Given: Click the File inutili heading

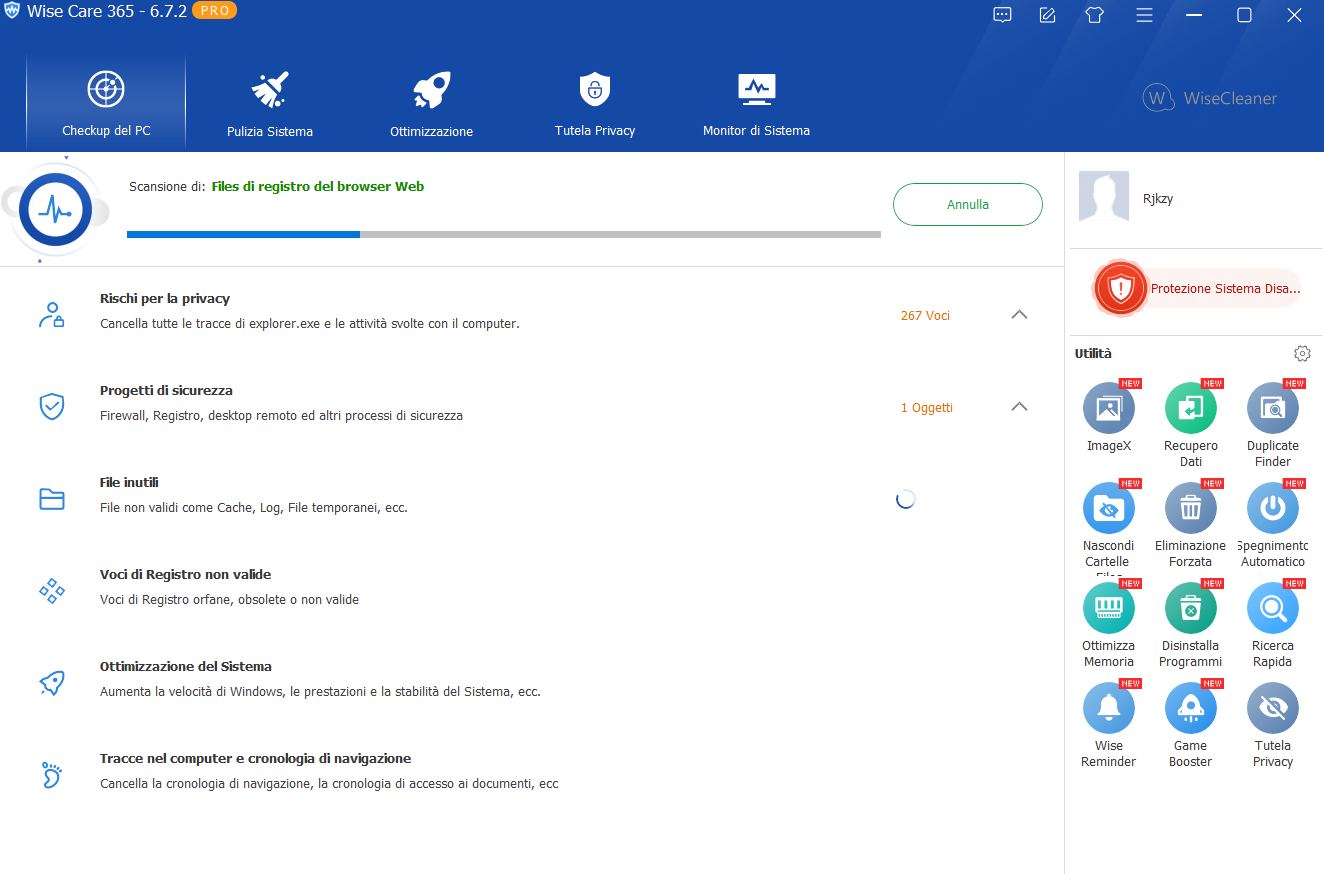Looking at the screenshot, I should 129,482.
